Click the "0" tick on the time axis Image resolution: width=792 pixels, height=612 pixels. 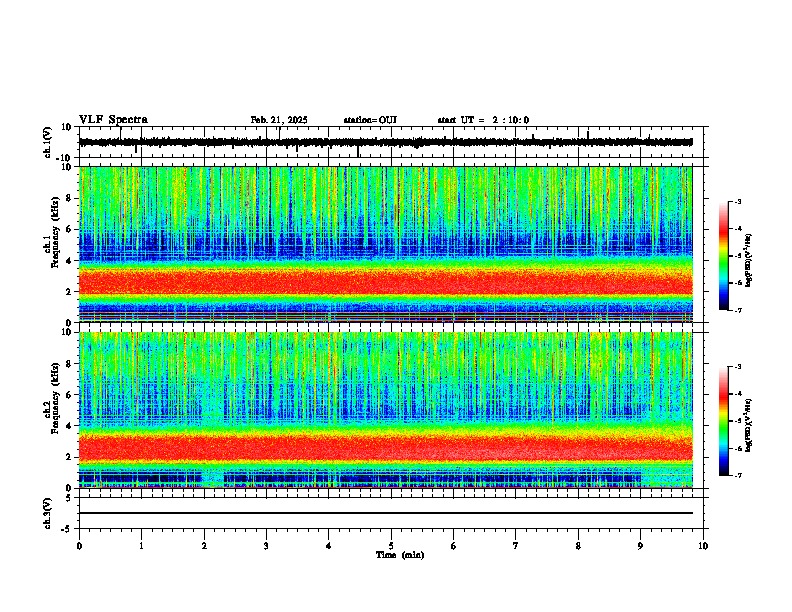[79, 546]
